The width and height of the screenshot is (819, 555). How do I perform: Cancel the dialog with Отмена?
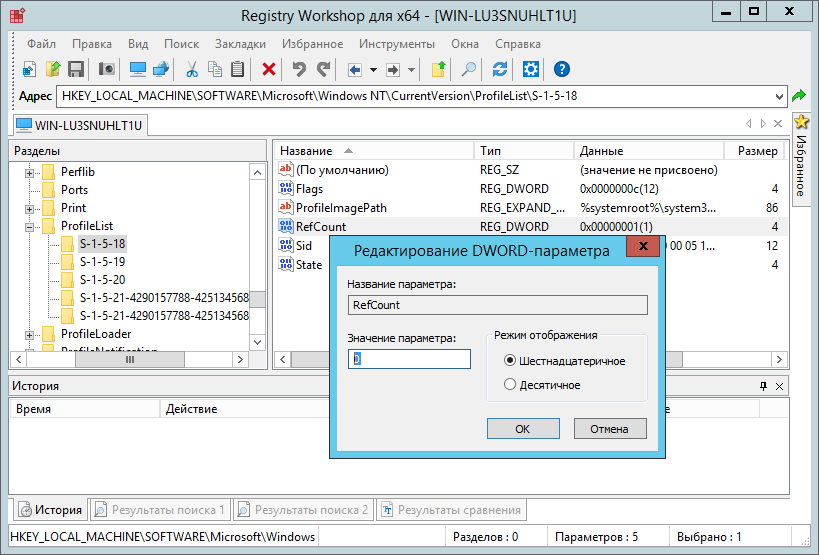610,429
